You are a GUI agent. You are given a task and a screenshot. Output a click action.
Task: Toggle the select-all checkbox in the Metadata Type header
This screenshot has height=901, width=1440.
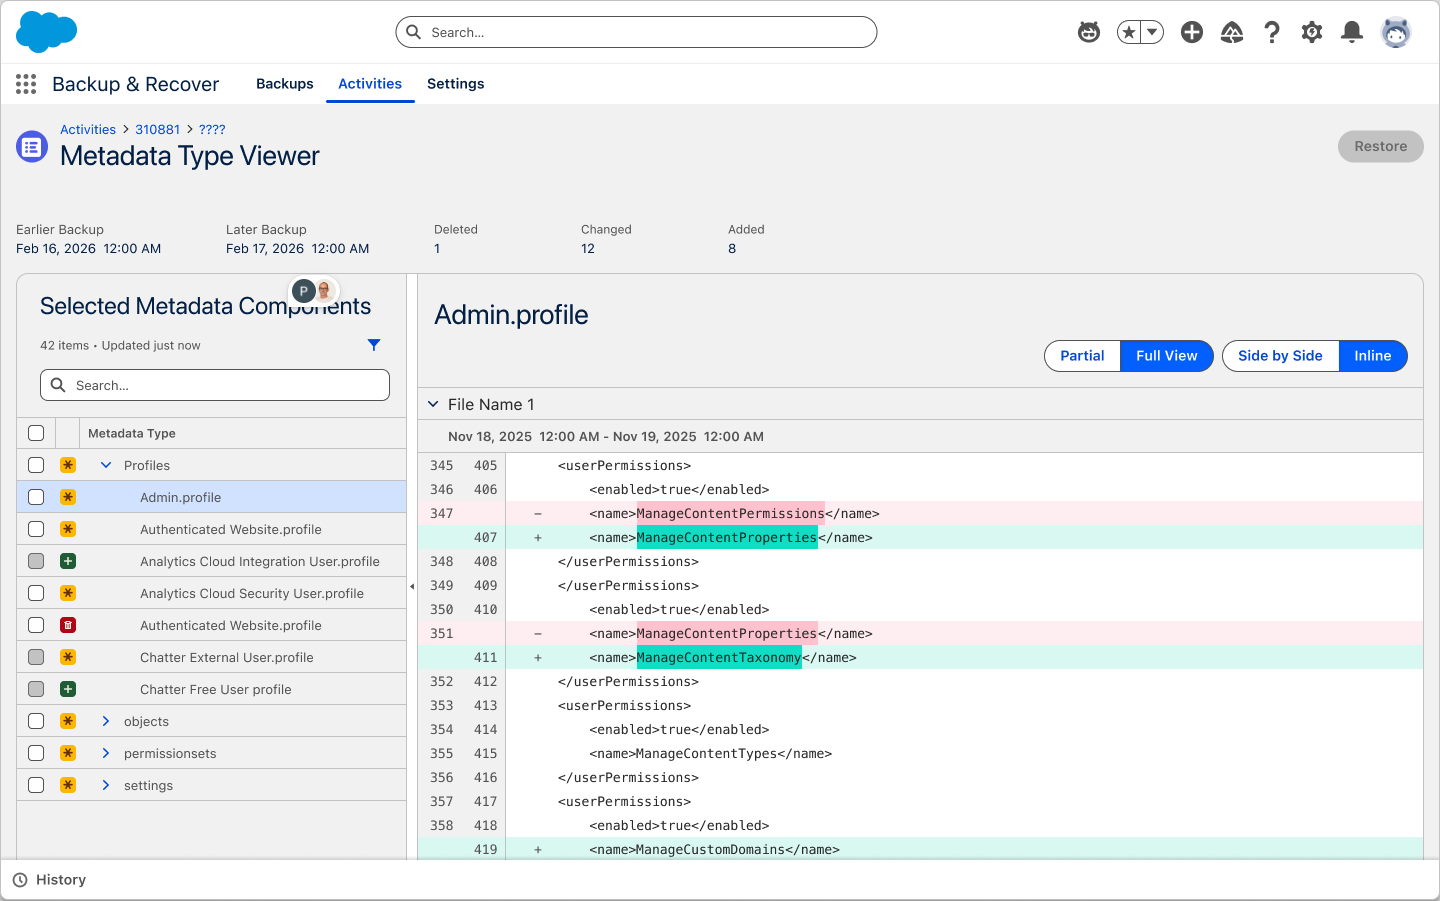(x=36, y=433)
